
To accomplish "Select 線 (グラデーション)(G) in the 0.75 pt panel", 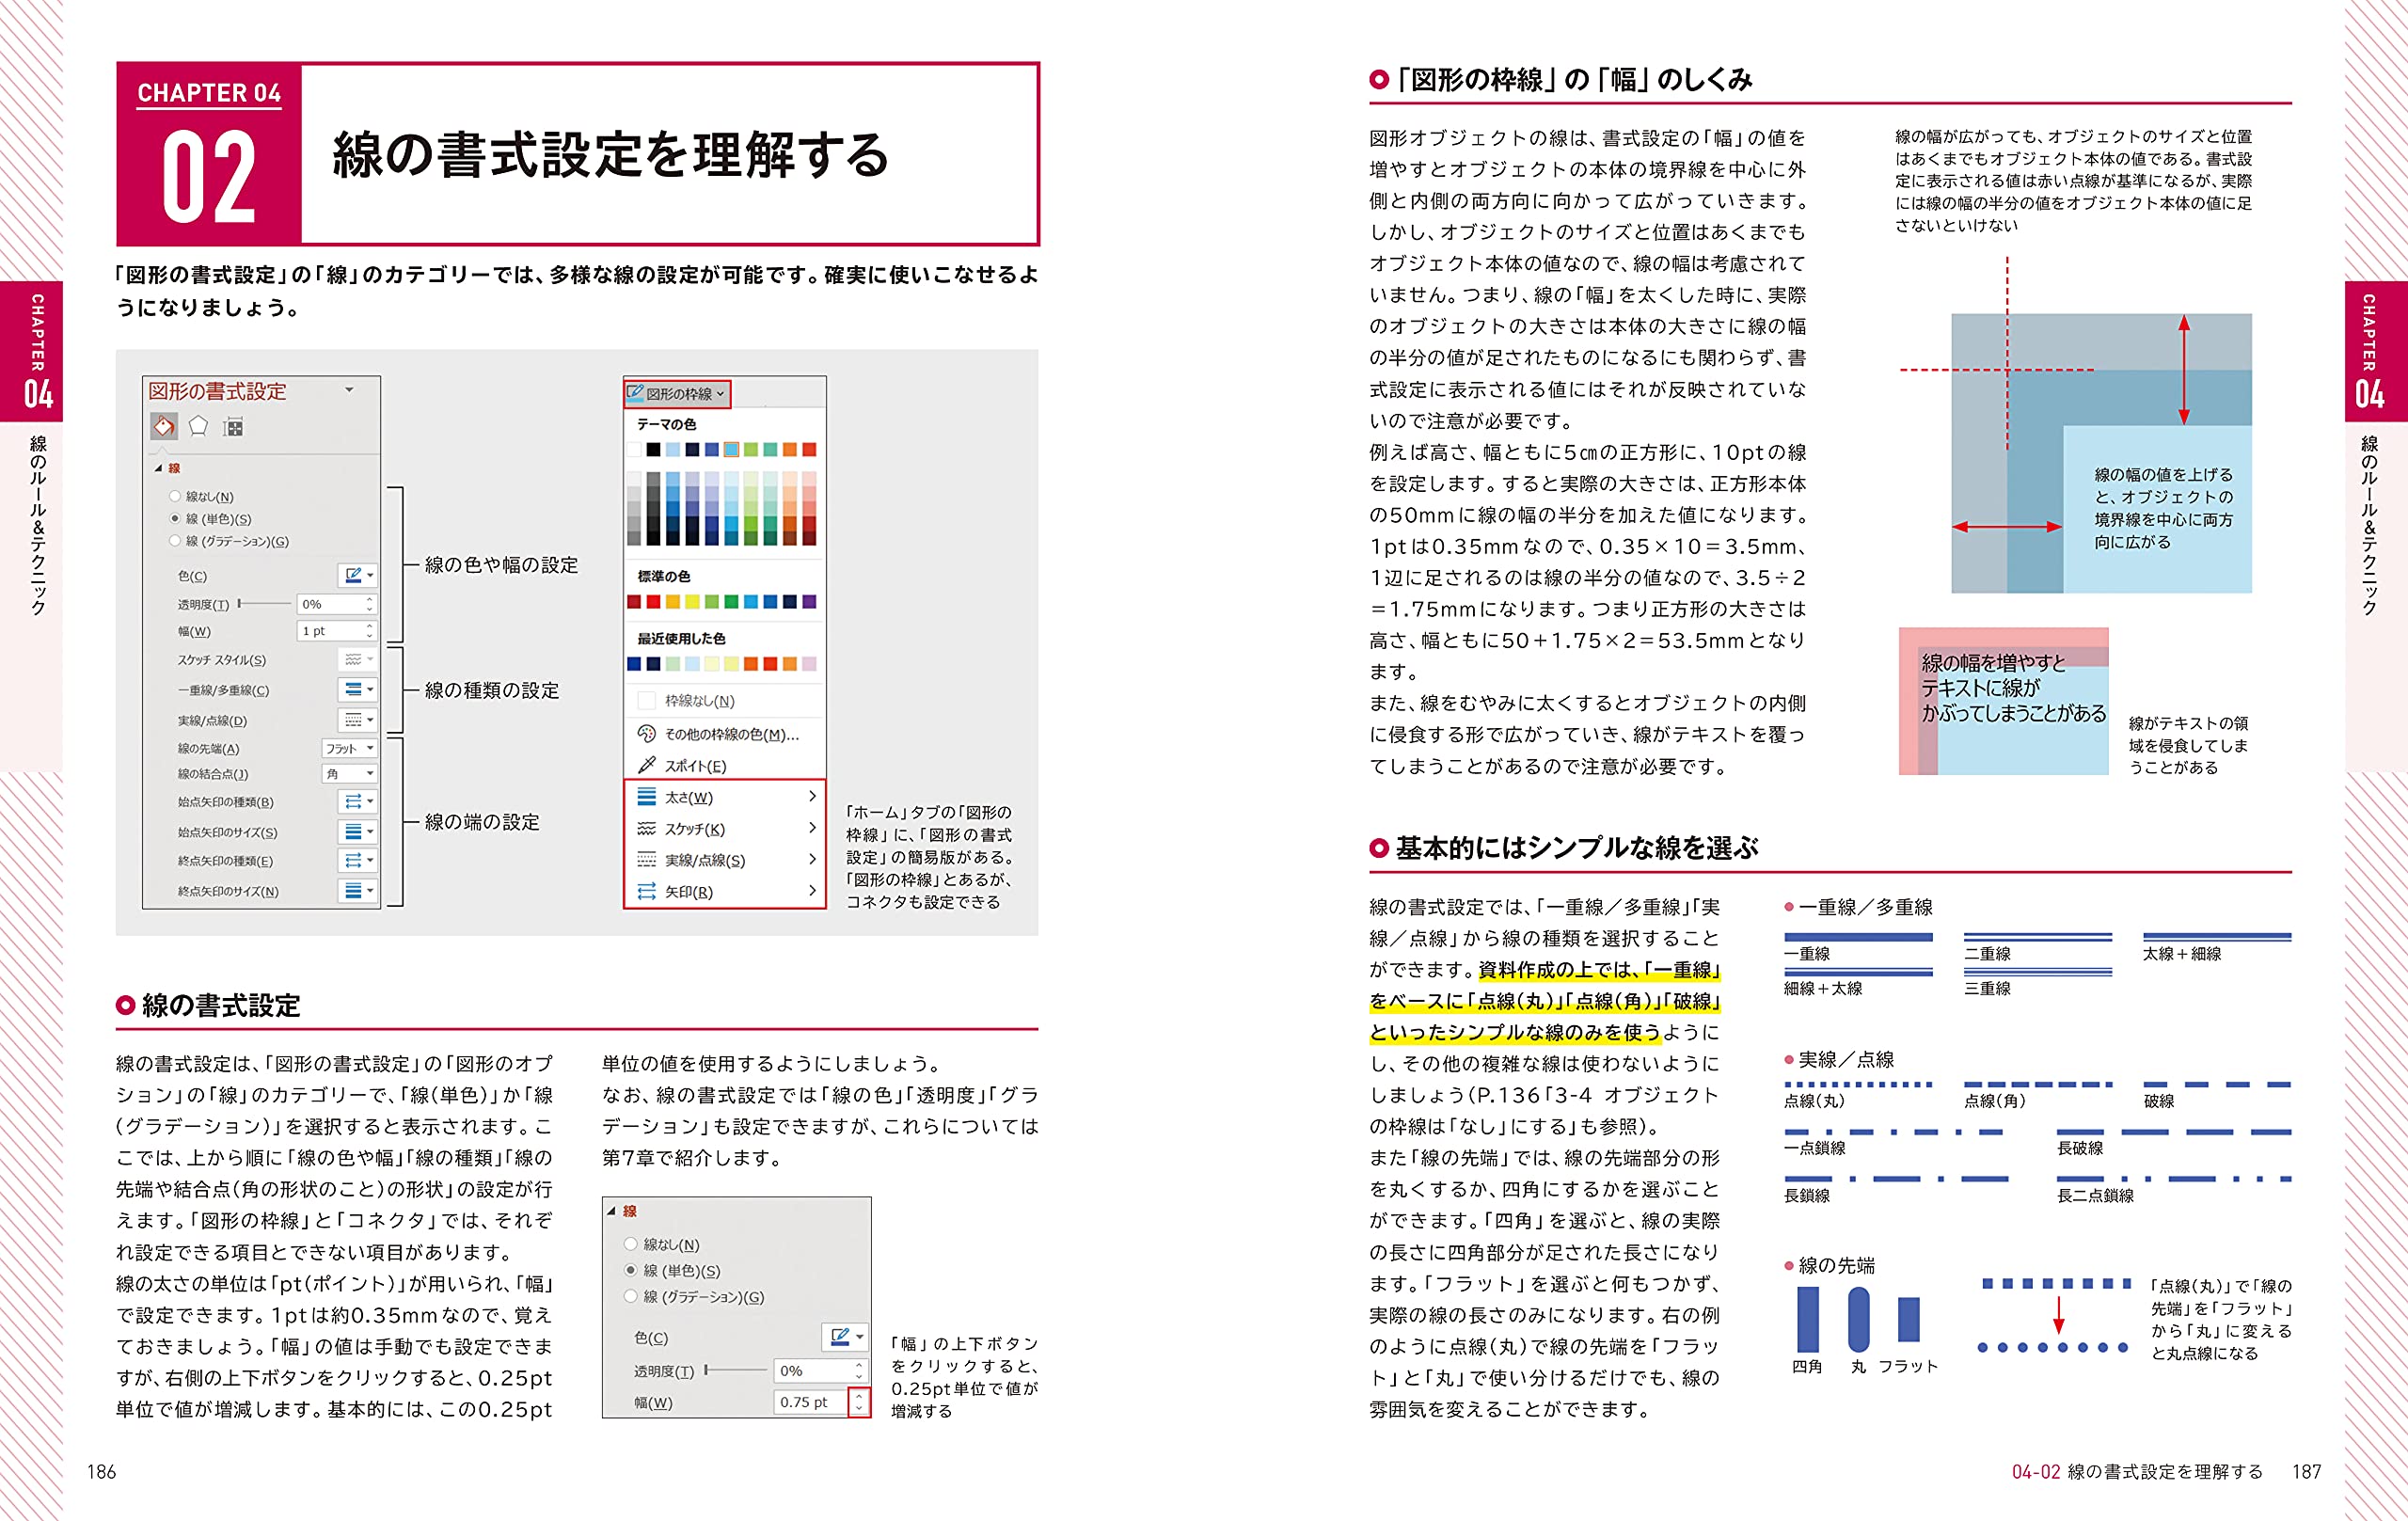I will pyautogui.click(x=694, y=1296).
